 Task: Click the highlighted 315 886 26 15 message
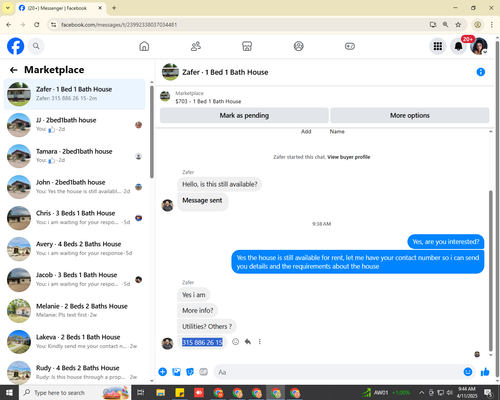[x=202, y=342]
